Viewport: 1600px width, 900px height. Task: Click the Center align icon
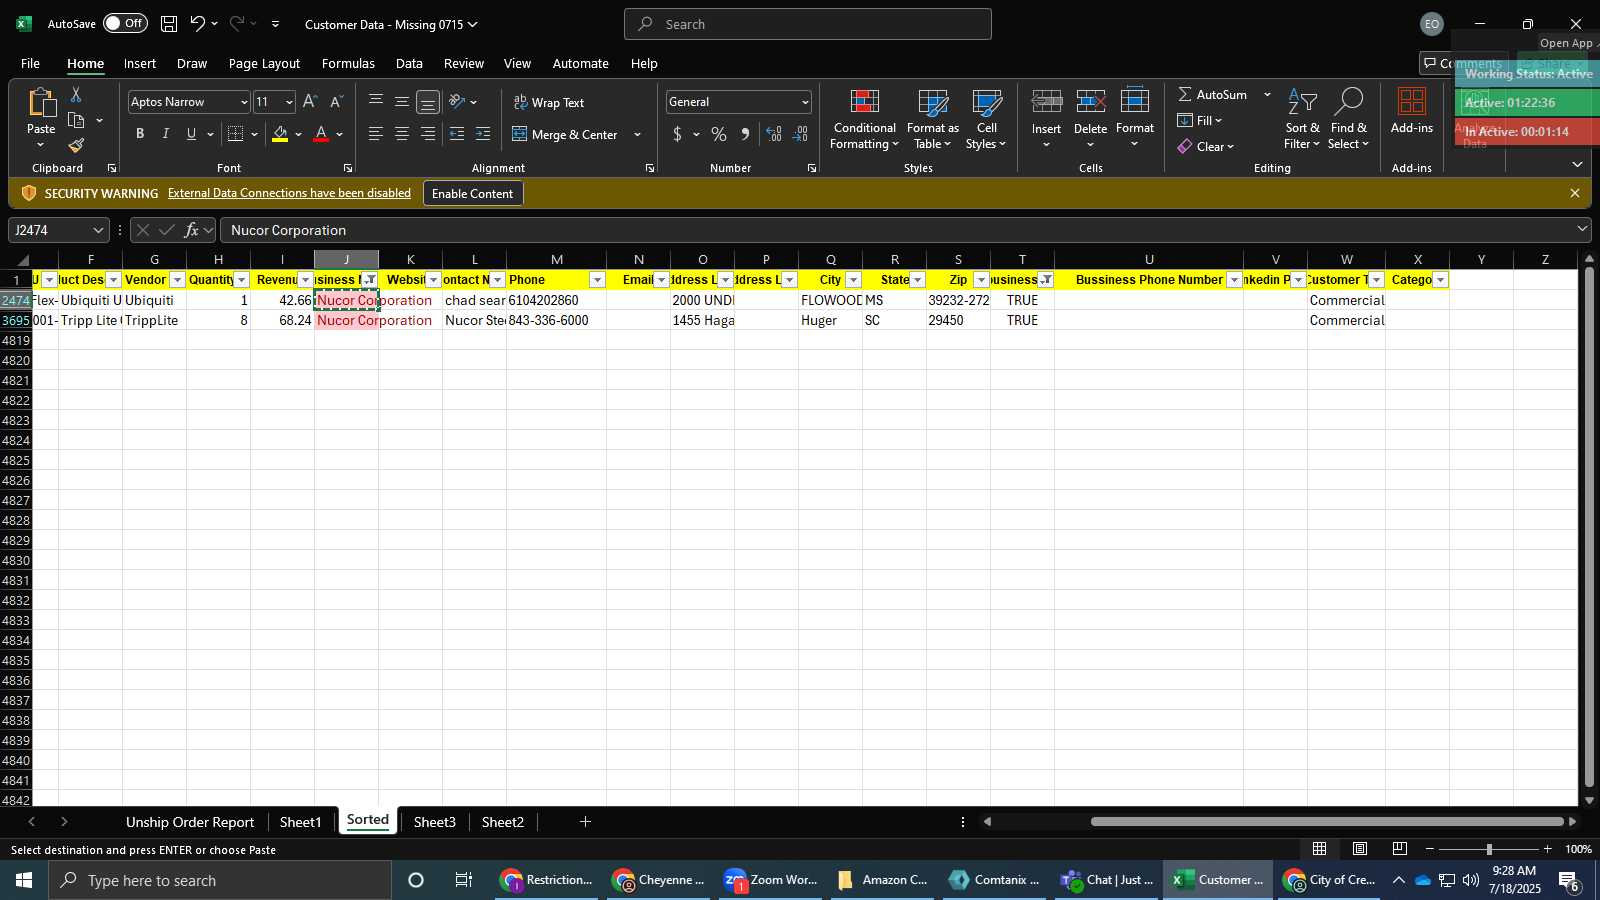pos(402,134)
